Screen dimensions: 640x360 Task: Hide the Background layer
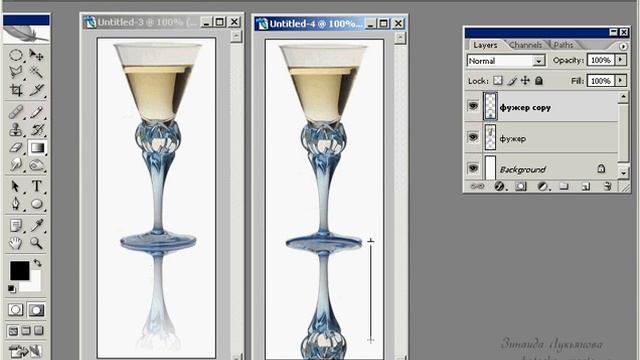pyautogui.click(x=473, y=168)
